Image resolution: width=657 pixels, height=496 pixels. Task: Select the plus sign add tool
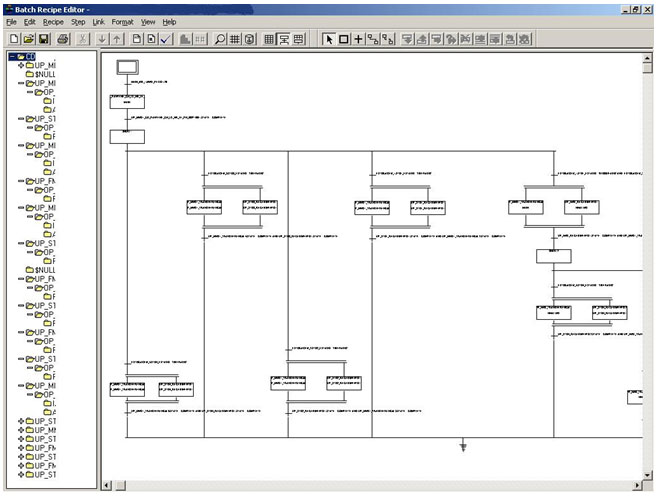tap(358, 39)
